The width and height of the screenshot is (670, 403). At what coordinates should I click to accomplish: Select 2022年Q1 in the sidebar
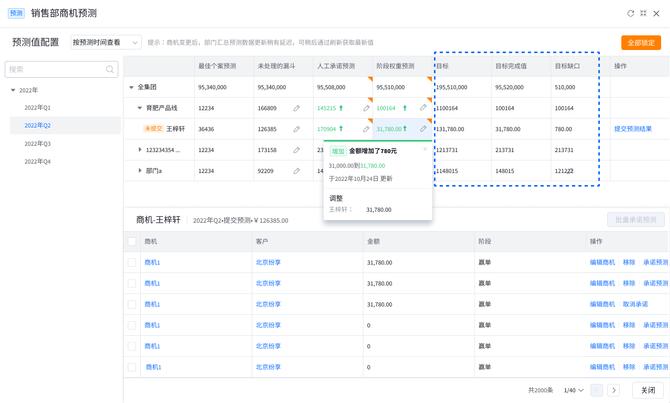tap(37, 107)
